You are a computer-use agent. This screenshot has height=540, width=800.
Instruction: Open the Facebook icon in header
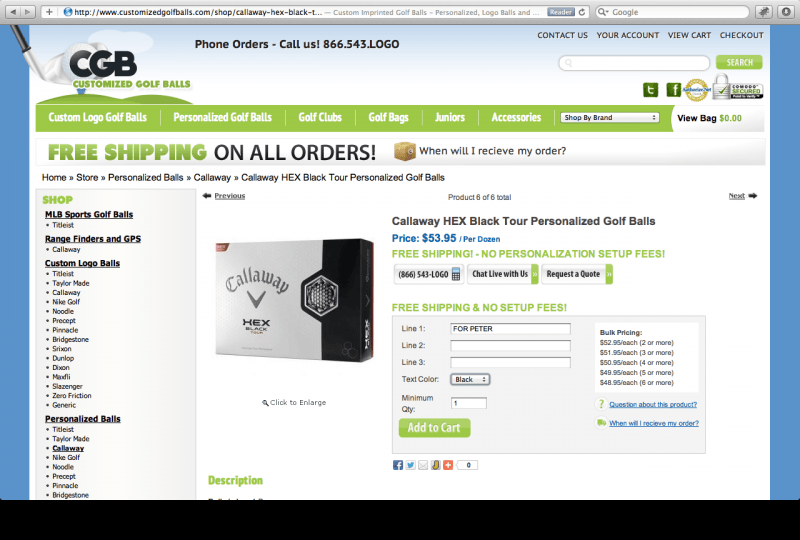(x=673, y=90)
